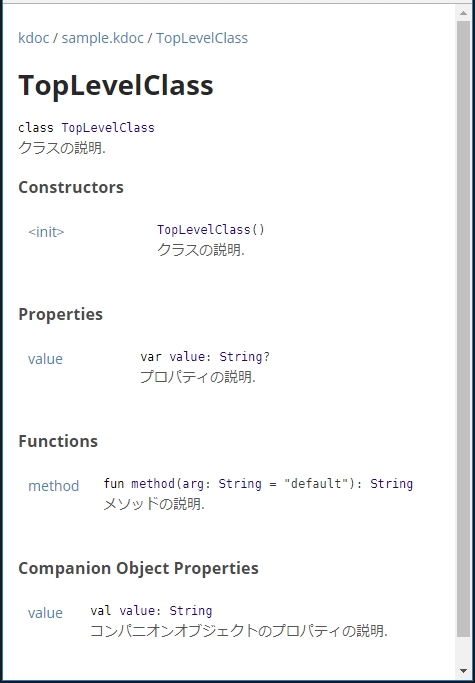Click TopLevelClass in the class signature line
475x683 pixels.
[x=108, y=128]
